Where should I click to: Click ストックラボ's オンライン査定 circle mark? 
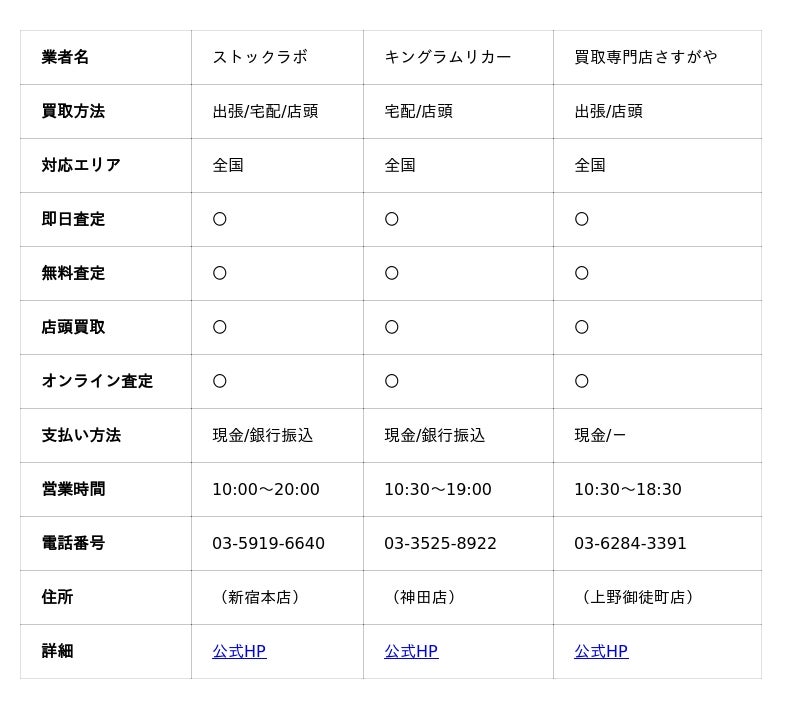click(x=220, y=382)
